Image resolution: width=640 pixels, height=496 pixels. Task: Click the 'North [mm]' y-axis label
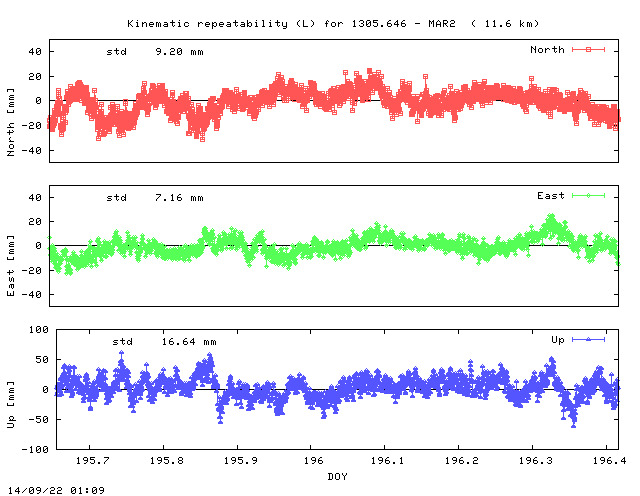11,122
